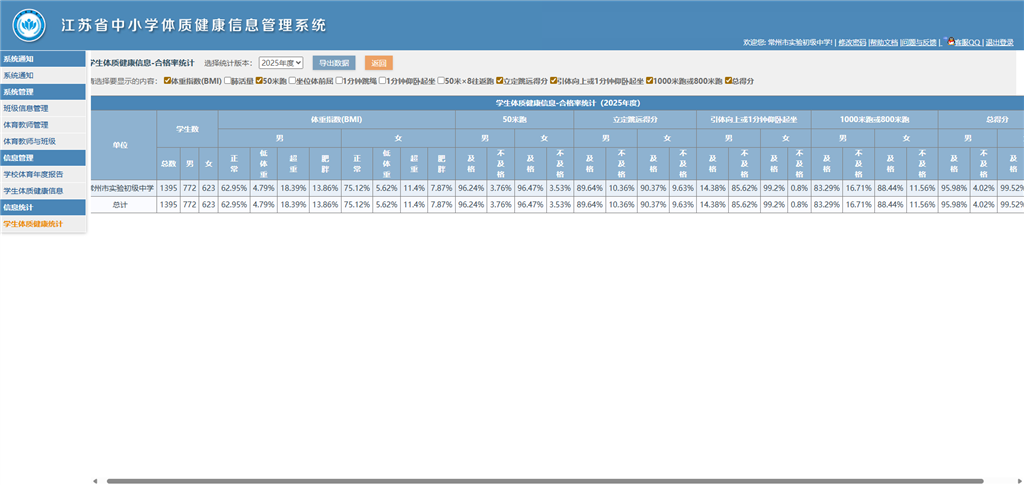This screenshot has width=1024, height=485.
Task: Toggle the 体重指数(BMI) checkbox
Action: (x=168, y=80)
